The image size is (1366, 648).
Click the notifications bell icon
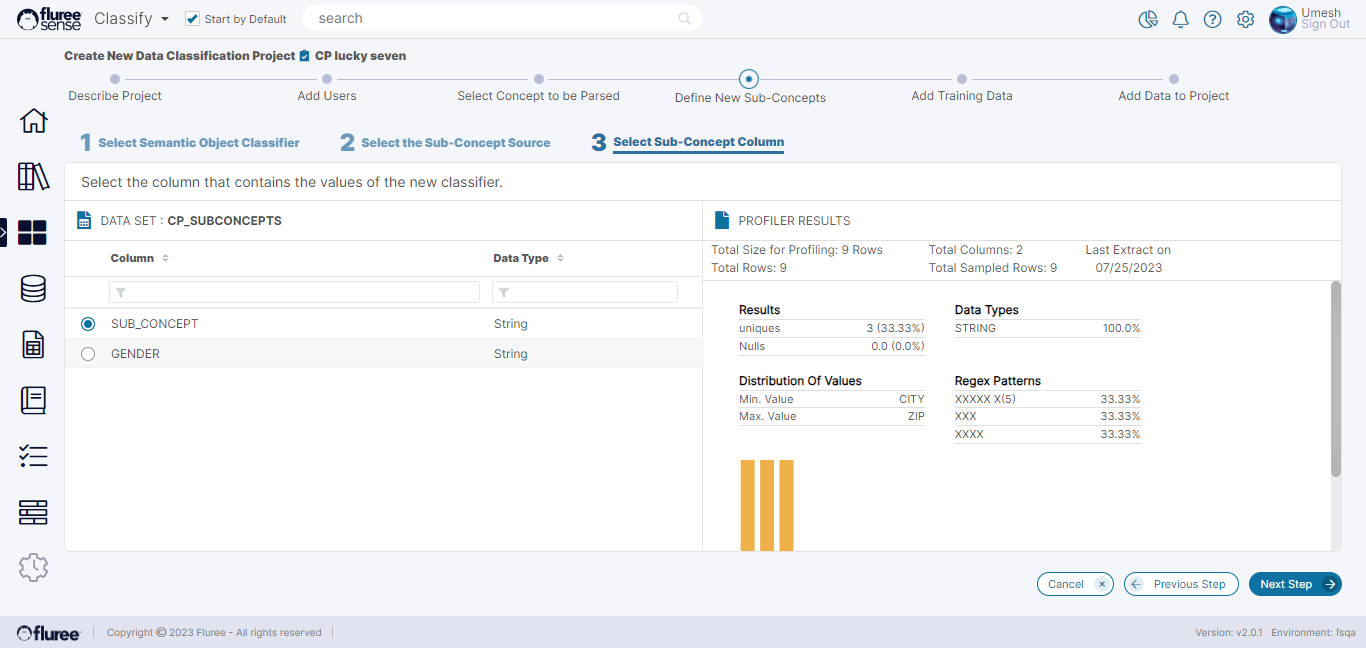tap(1180, 20)
